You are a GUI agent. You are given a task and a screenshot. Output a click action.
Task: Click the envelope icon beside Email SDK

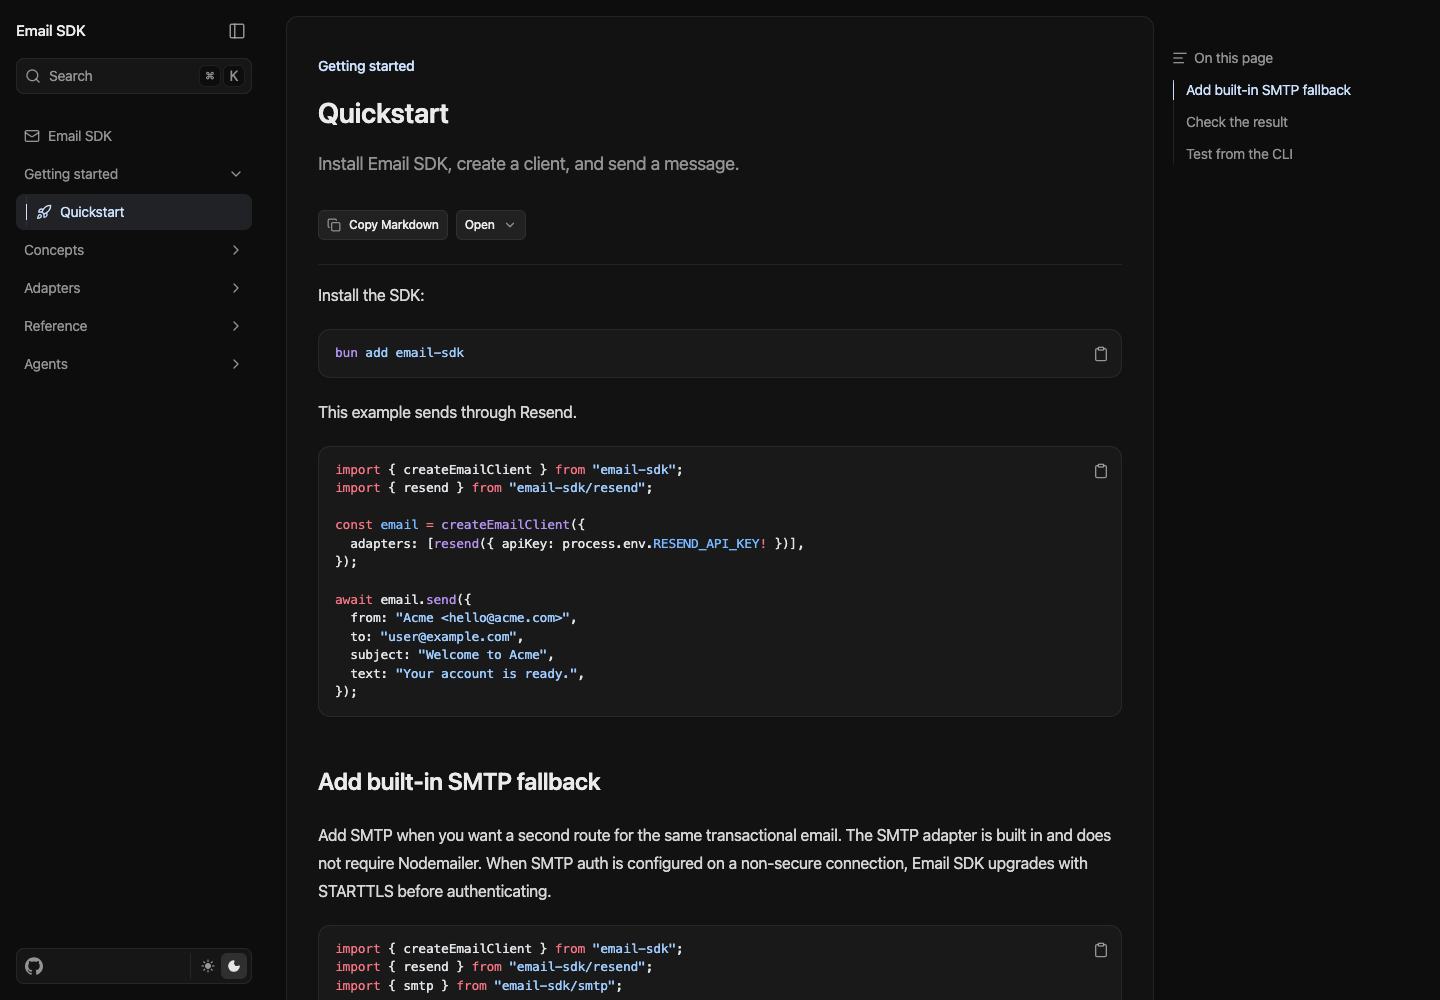coord(32,136)
